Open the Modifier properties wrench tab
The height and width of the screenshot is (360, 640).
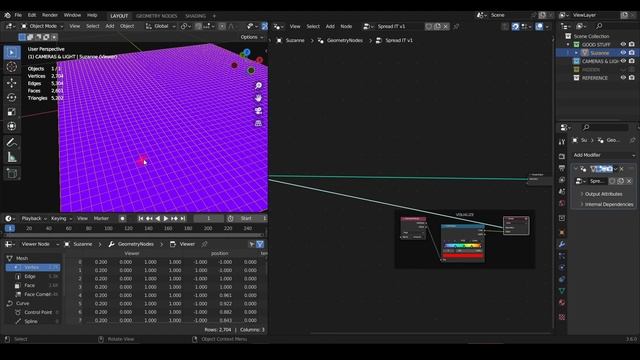(562, 244)
